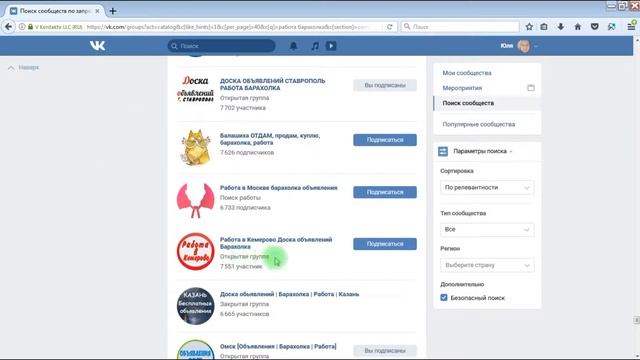Viewport: 640px width, 360px height.
Task: Click the 'Поиск работы' label
Action: point(240,198)
